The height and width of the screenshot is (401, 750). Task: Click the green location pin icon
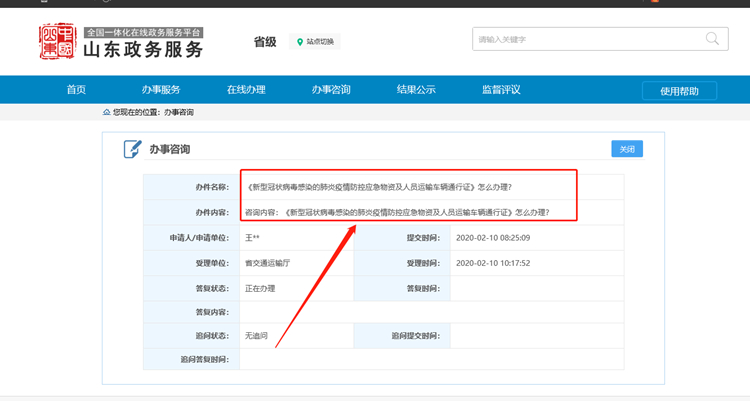299,42
